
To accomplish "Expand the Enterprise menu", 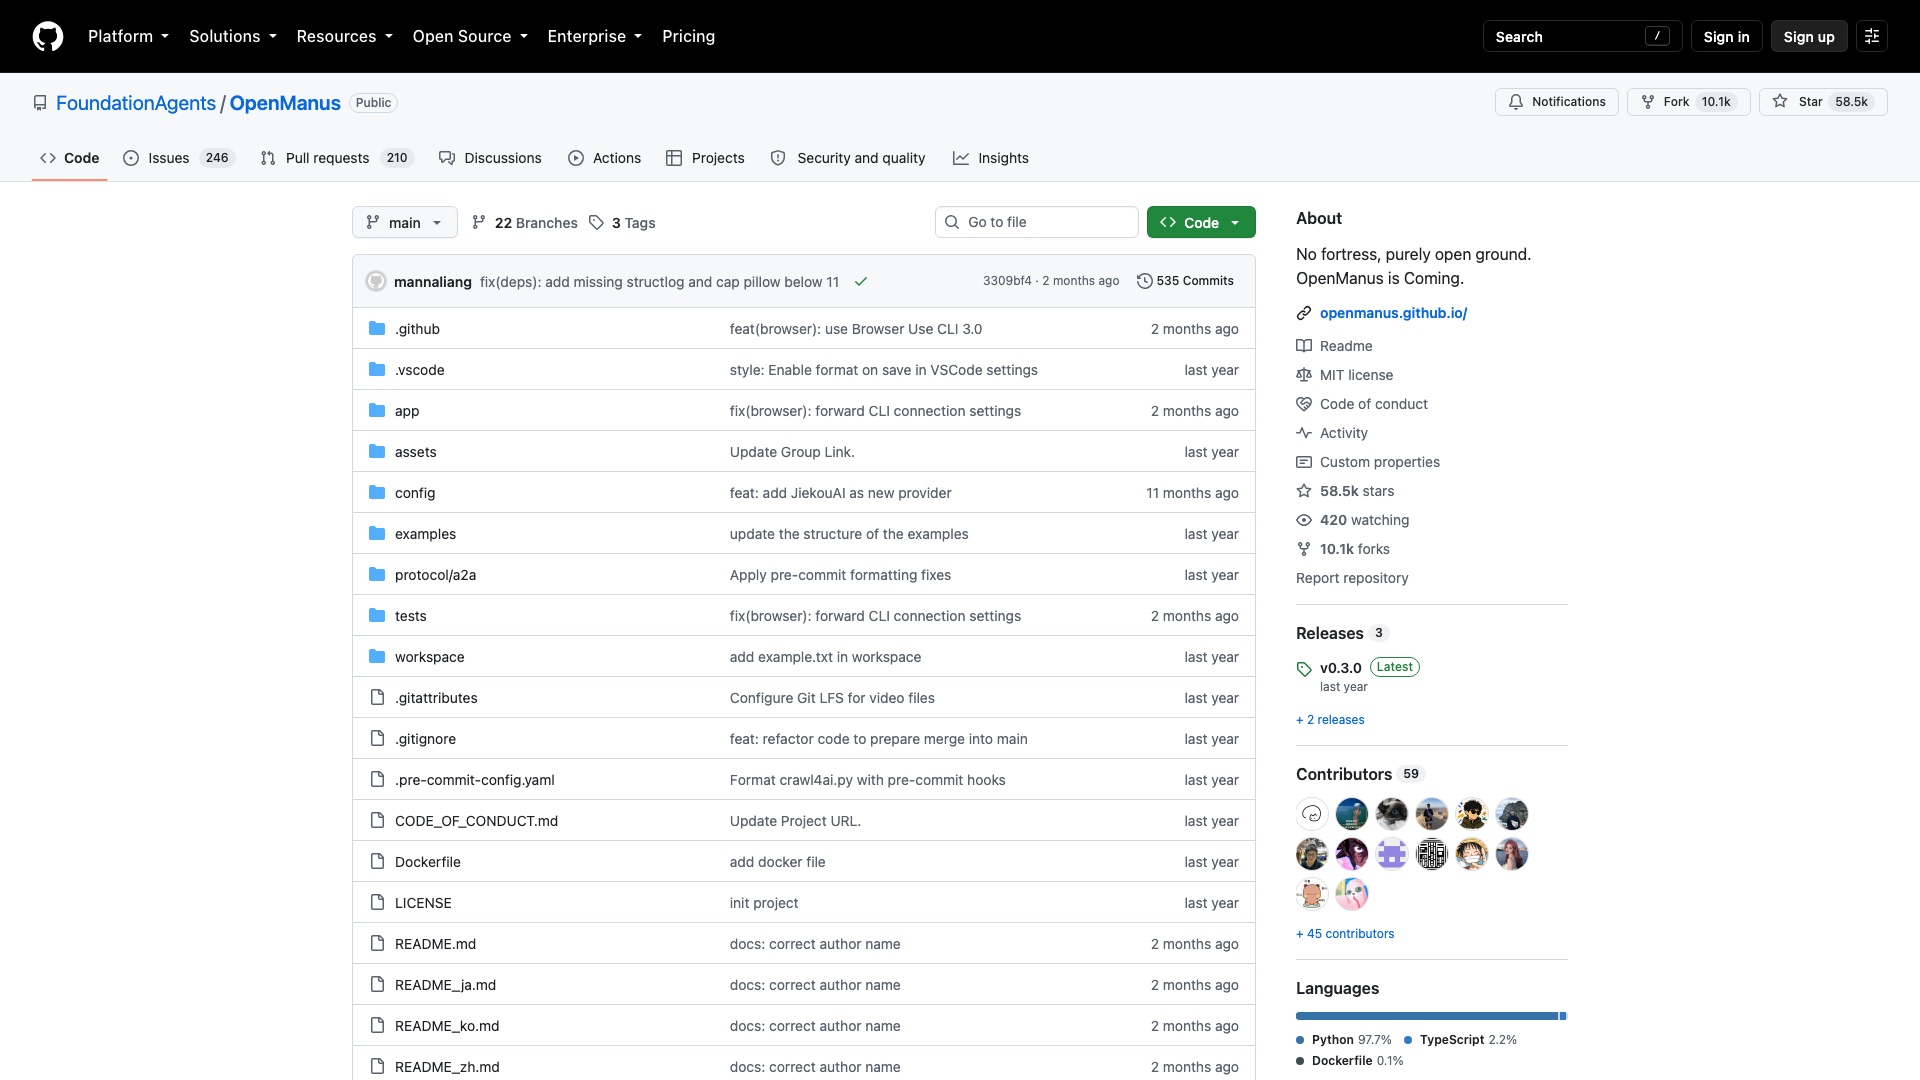I will [594, 36].
